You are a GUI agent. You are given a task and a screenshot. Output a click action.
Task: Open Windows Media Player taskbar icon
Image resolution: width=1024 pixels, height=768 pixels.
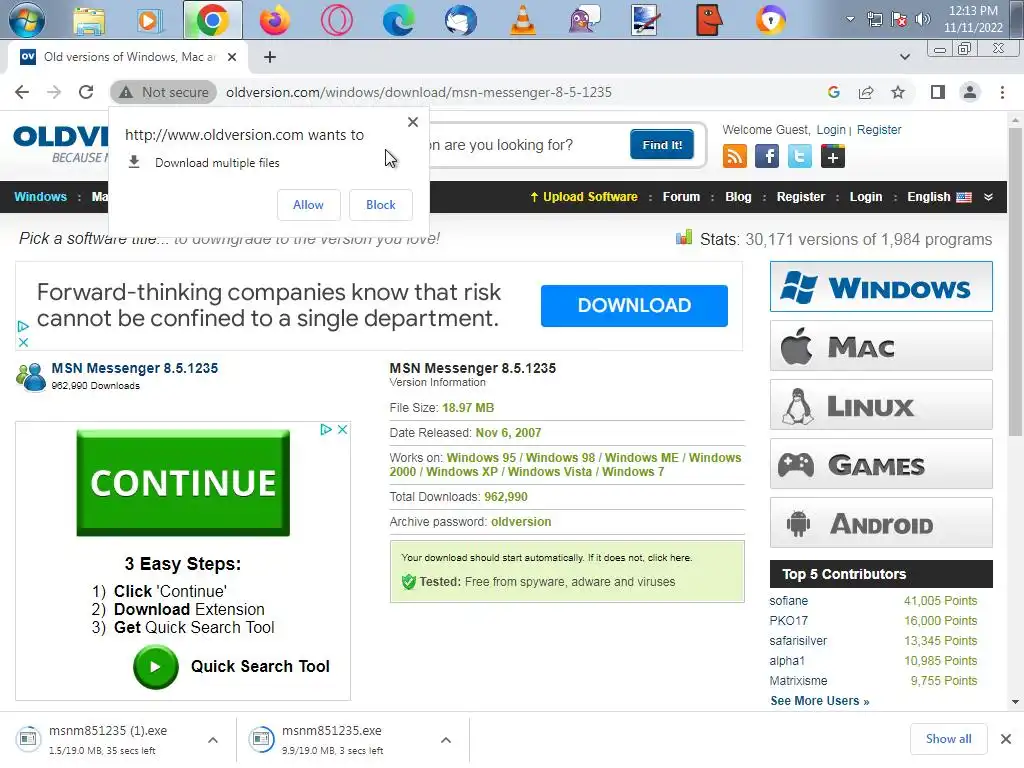pos(149,20)
